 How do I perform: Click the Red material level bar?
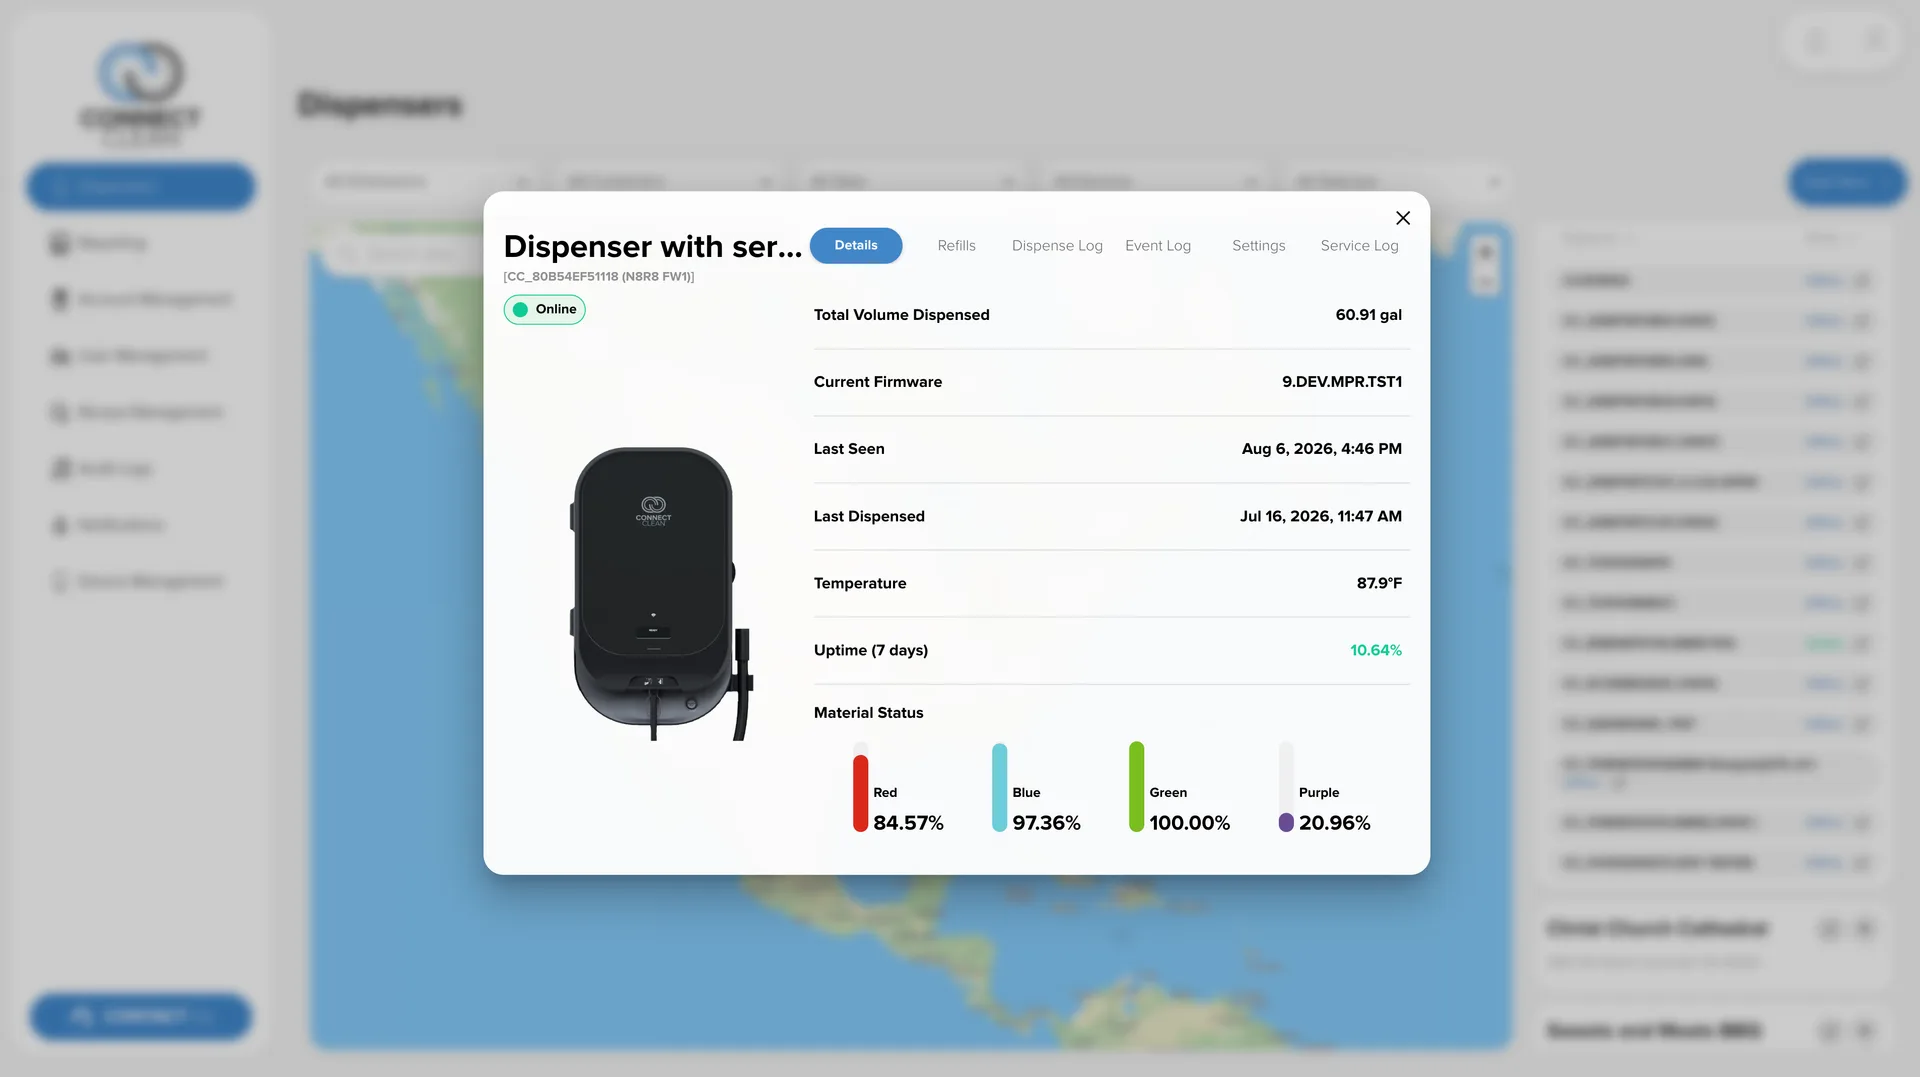(860, 787)
